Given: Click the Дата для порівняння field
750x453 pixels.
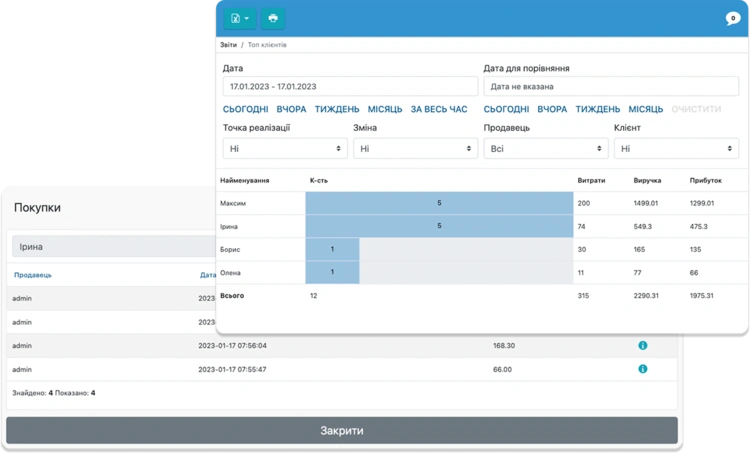Looking at the screenshot, I should pos(611,87).
